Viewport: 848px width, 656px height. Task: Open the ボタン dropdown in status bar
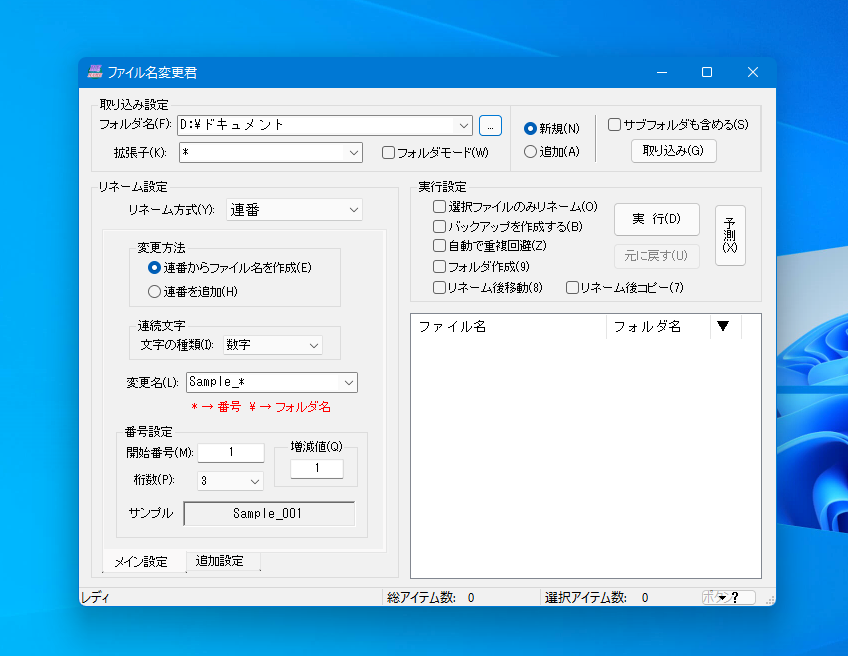(x=728, y=597)
